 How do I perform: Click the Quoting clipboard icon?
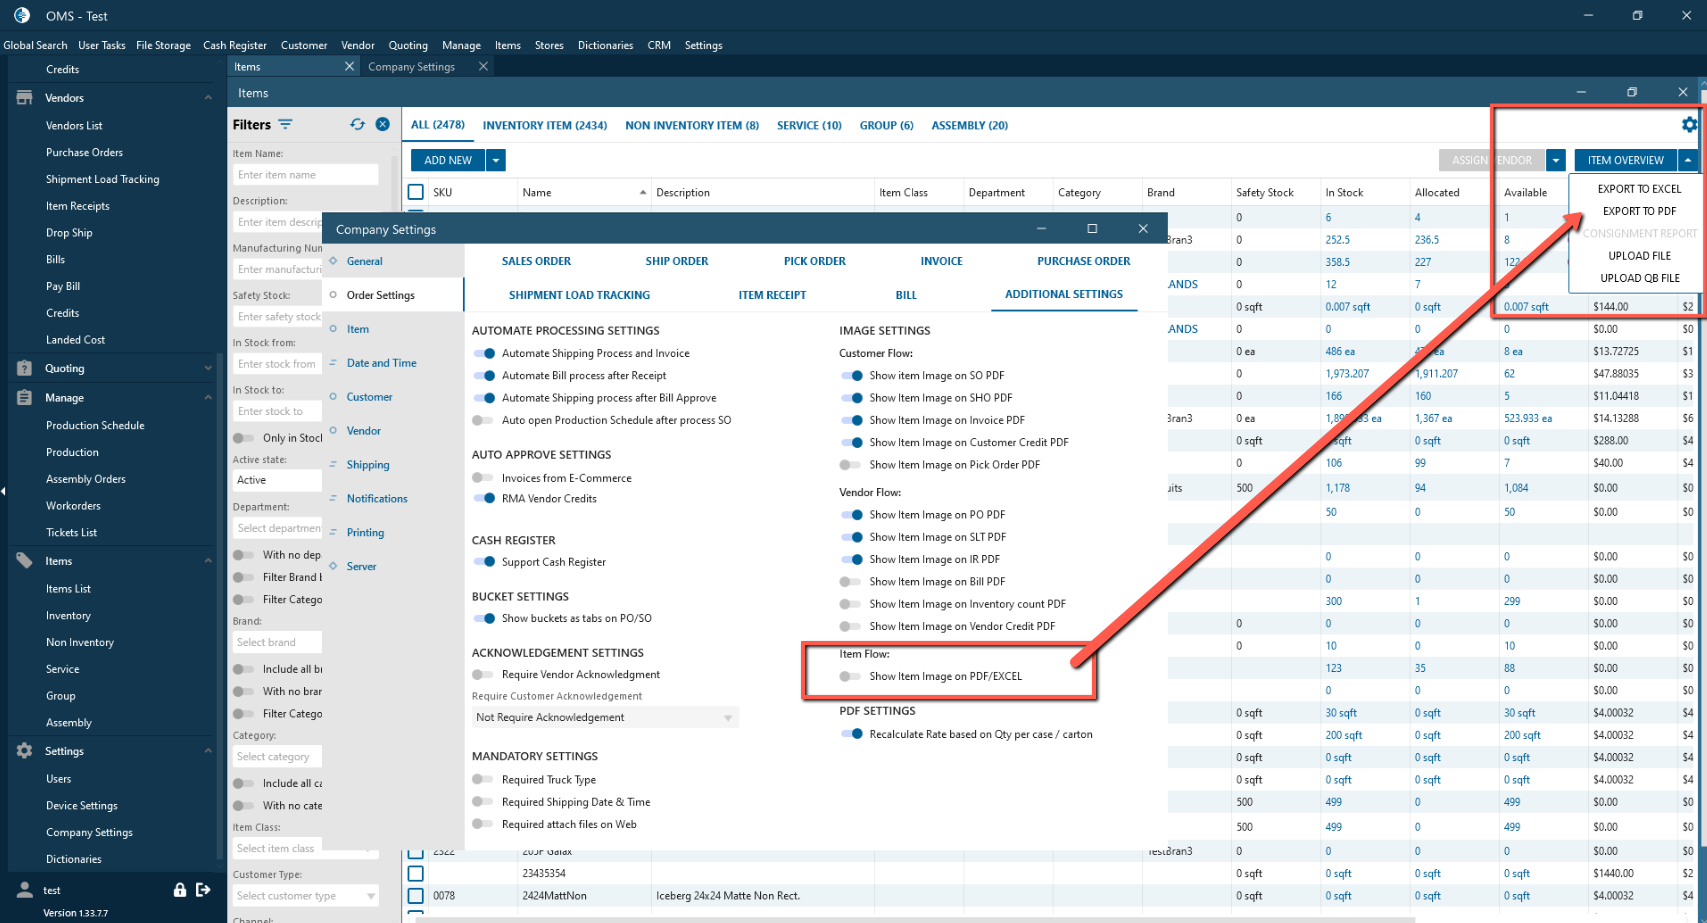[25, 368]
